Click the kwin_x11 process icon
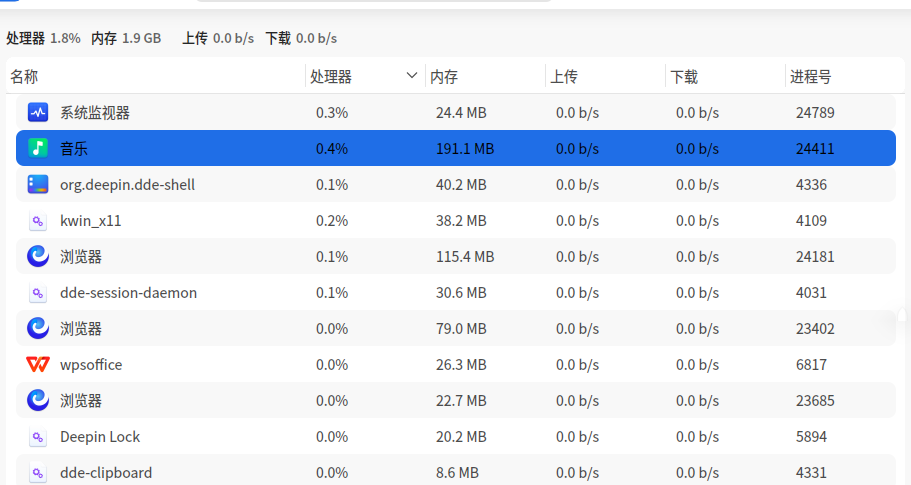 click(x=38, y=221)
